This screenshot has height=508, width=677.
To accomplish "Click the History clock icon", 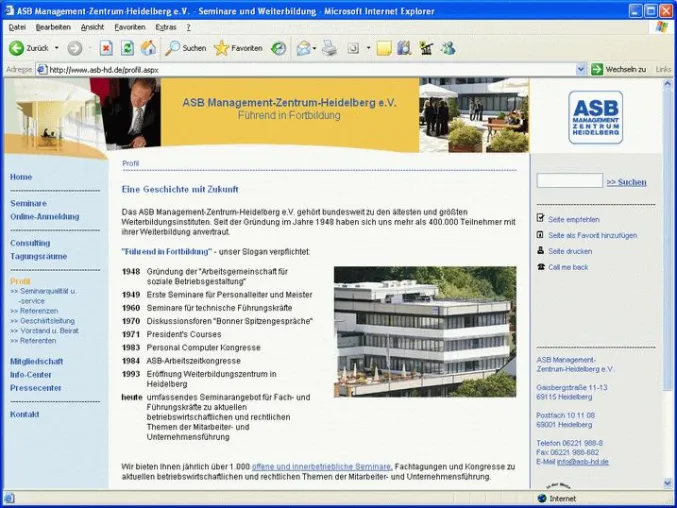I will pyautogui.click(x=278, y=48).
